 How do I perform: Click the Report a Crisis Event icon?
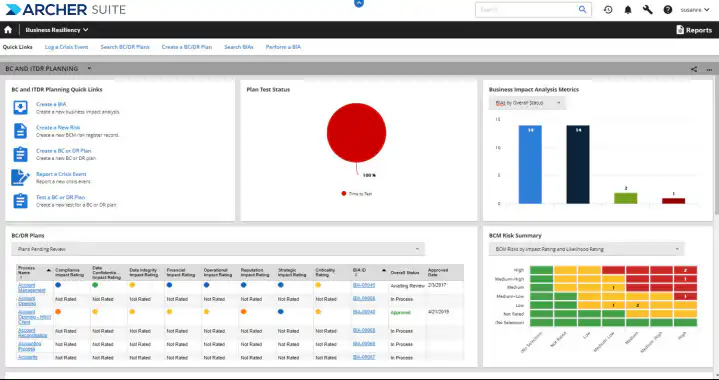(20, 177)
